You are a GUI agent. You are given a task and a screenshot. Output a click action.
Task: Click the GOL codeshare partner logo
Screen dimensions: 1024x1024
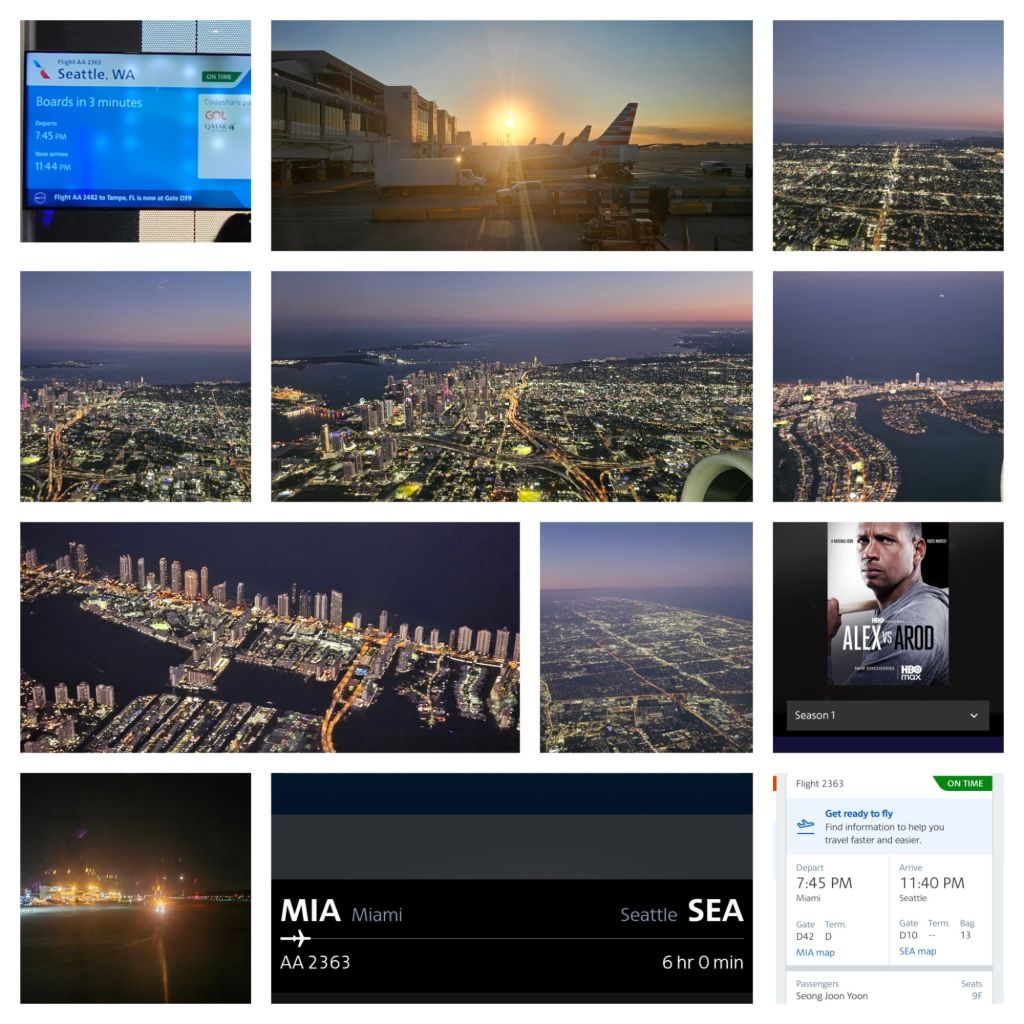tap(216, 115)
